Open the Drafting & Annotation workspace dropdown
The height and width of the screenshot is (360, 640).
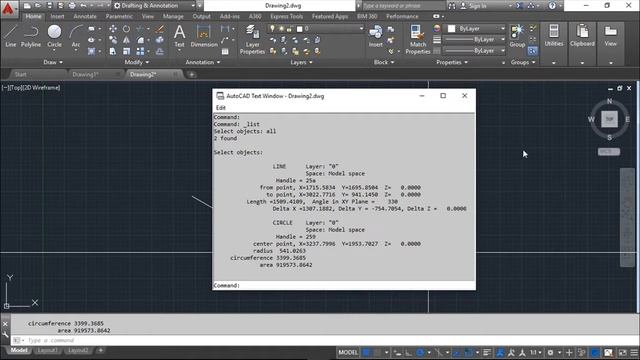[x=154, y=6]
